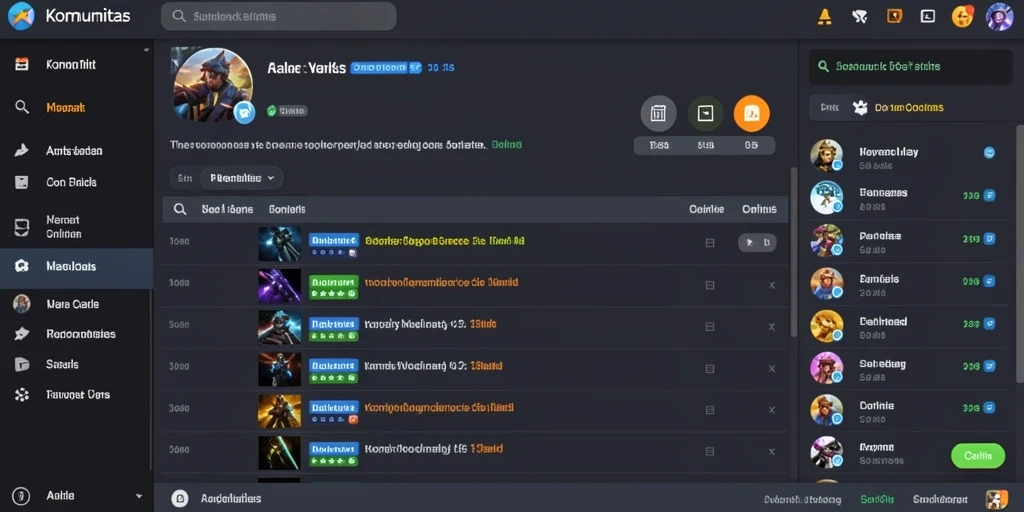This screenshot has width=1024, height=512.
Task: Click the green Oatlis button in right panel
Action: [978, 456]
